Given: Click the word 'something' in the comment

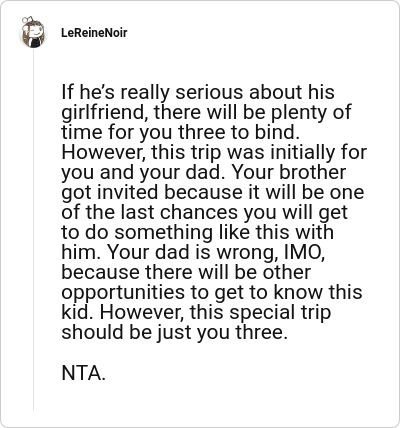Looking at the screenshot, I should pos(164,233).
